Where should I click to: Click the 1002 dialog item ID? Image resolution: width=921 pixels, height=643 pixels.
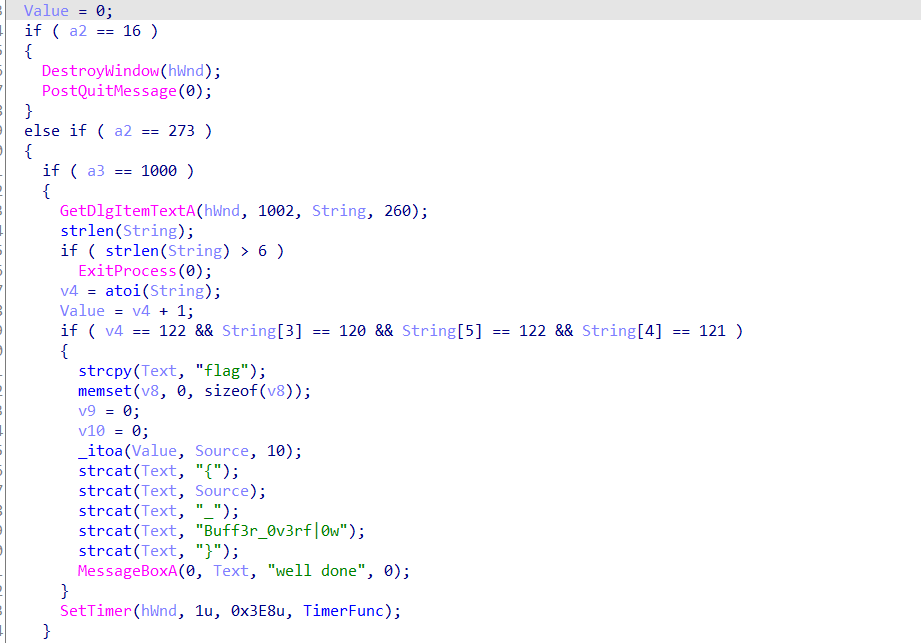[276, 211]
